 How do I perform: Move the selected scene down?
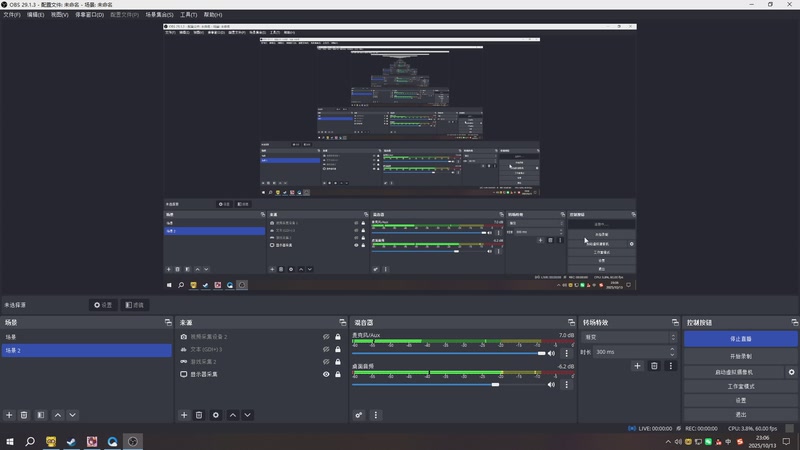pos(72,415)
